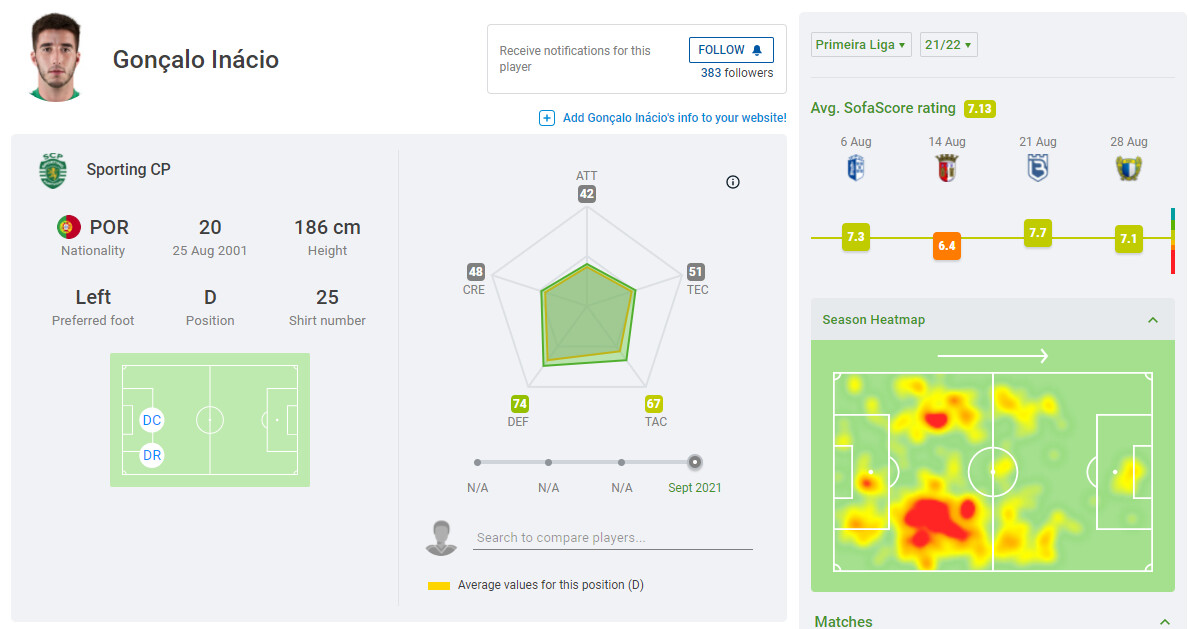This screenshot has width=1188, height=629.
Task: Select the Sept 2021 timeline point
Action: point(695,462)
